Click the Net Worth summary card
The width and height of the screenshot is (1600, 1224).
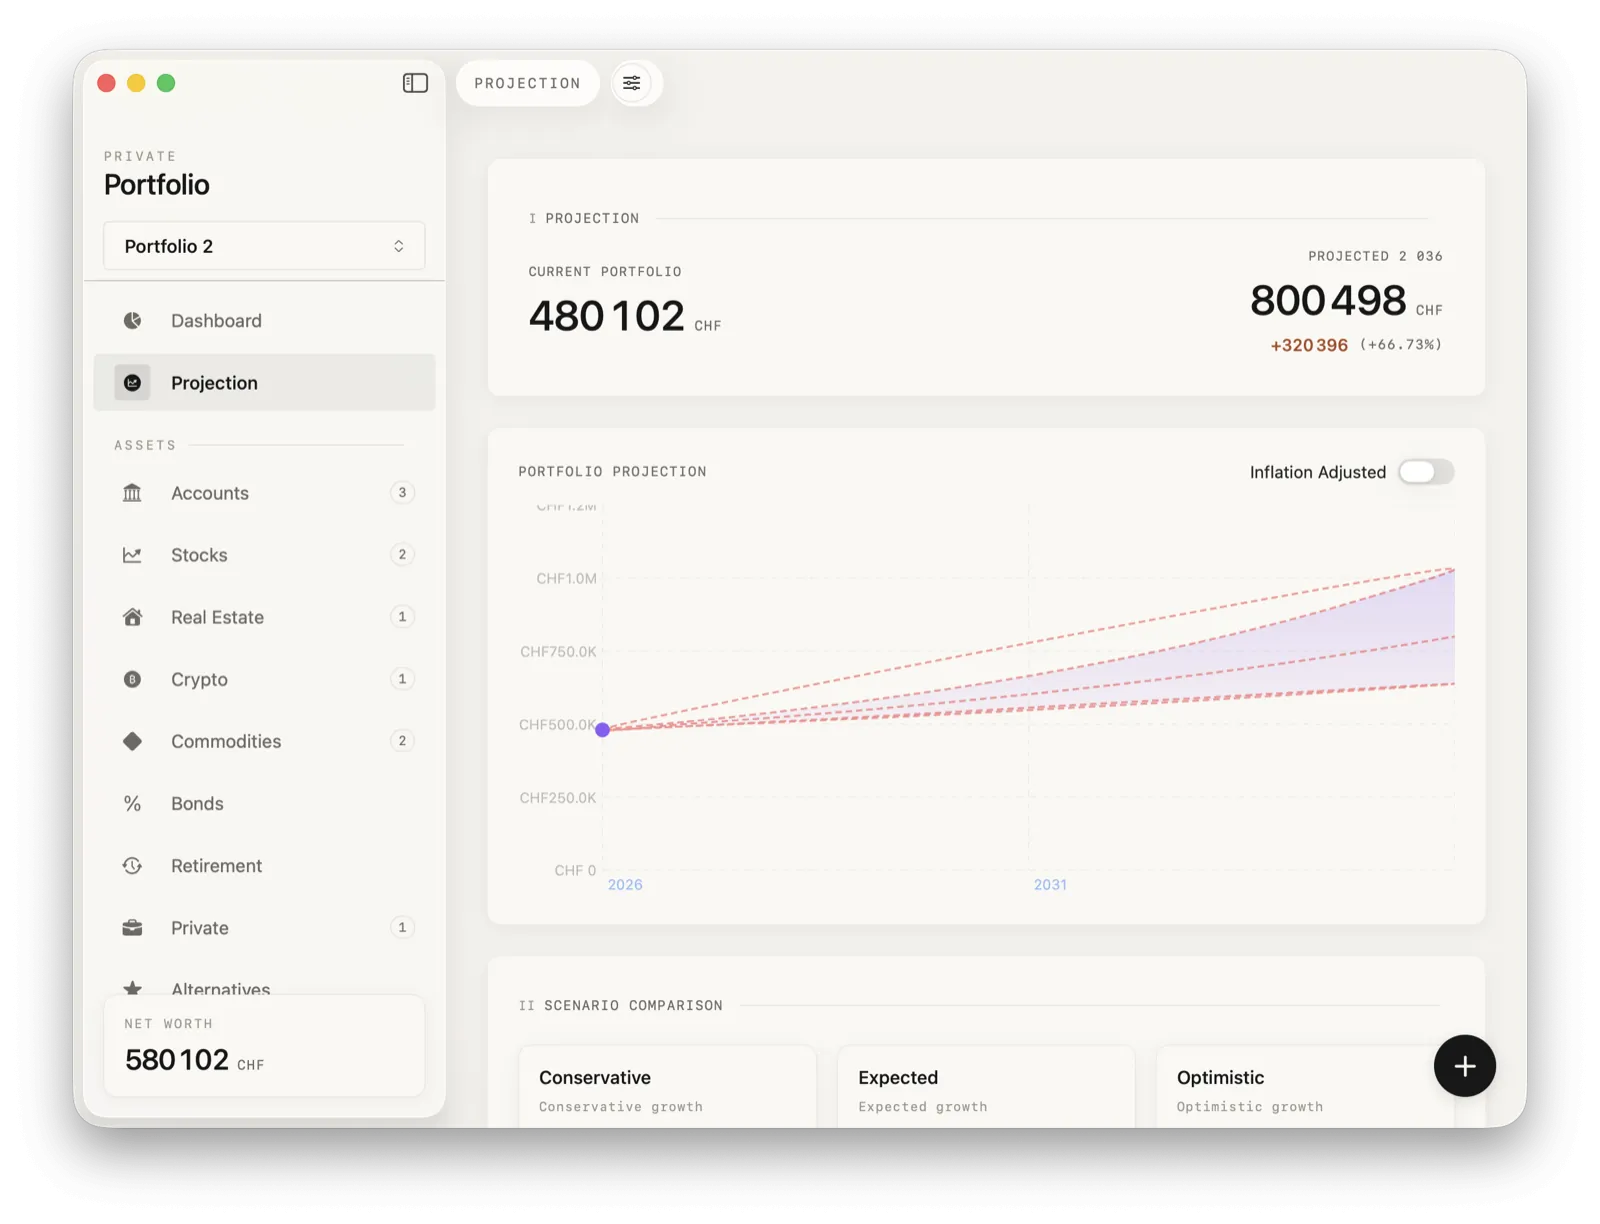tap(264, 1046)
